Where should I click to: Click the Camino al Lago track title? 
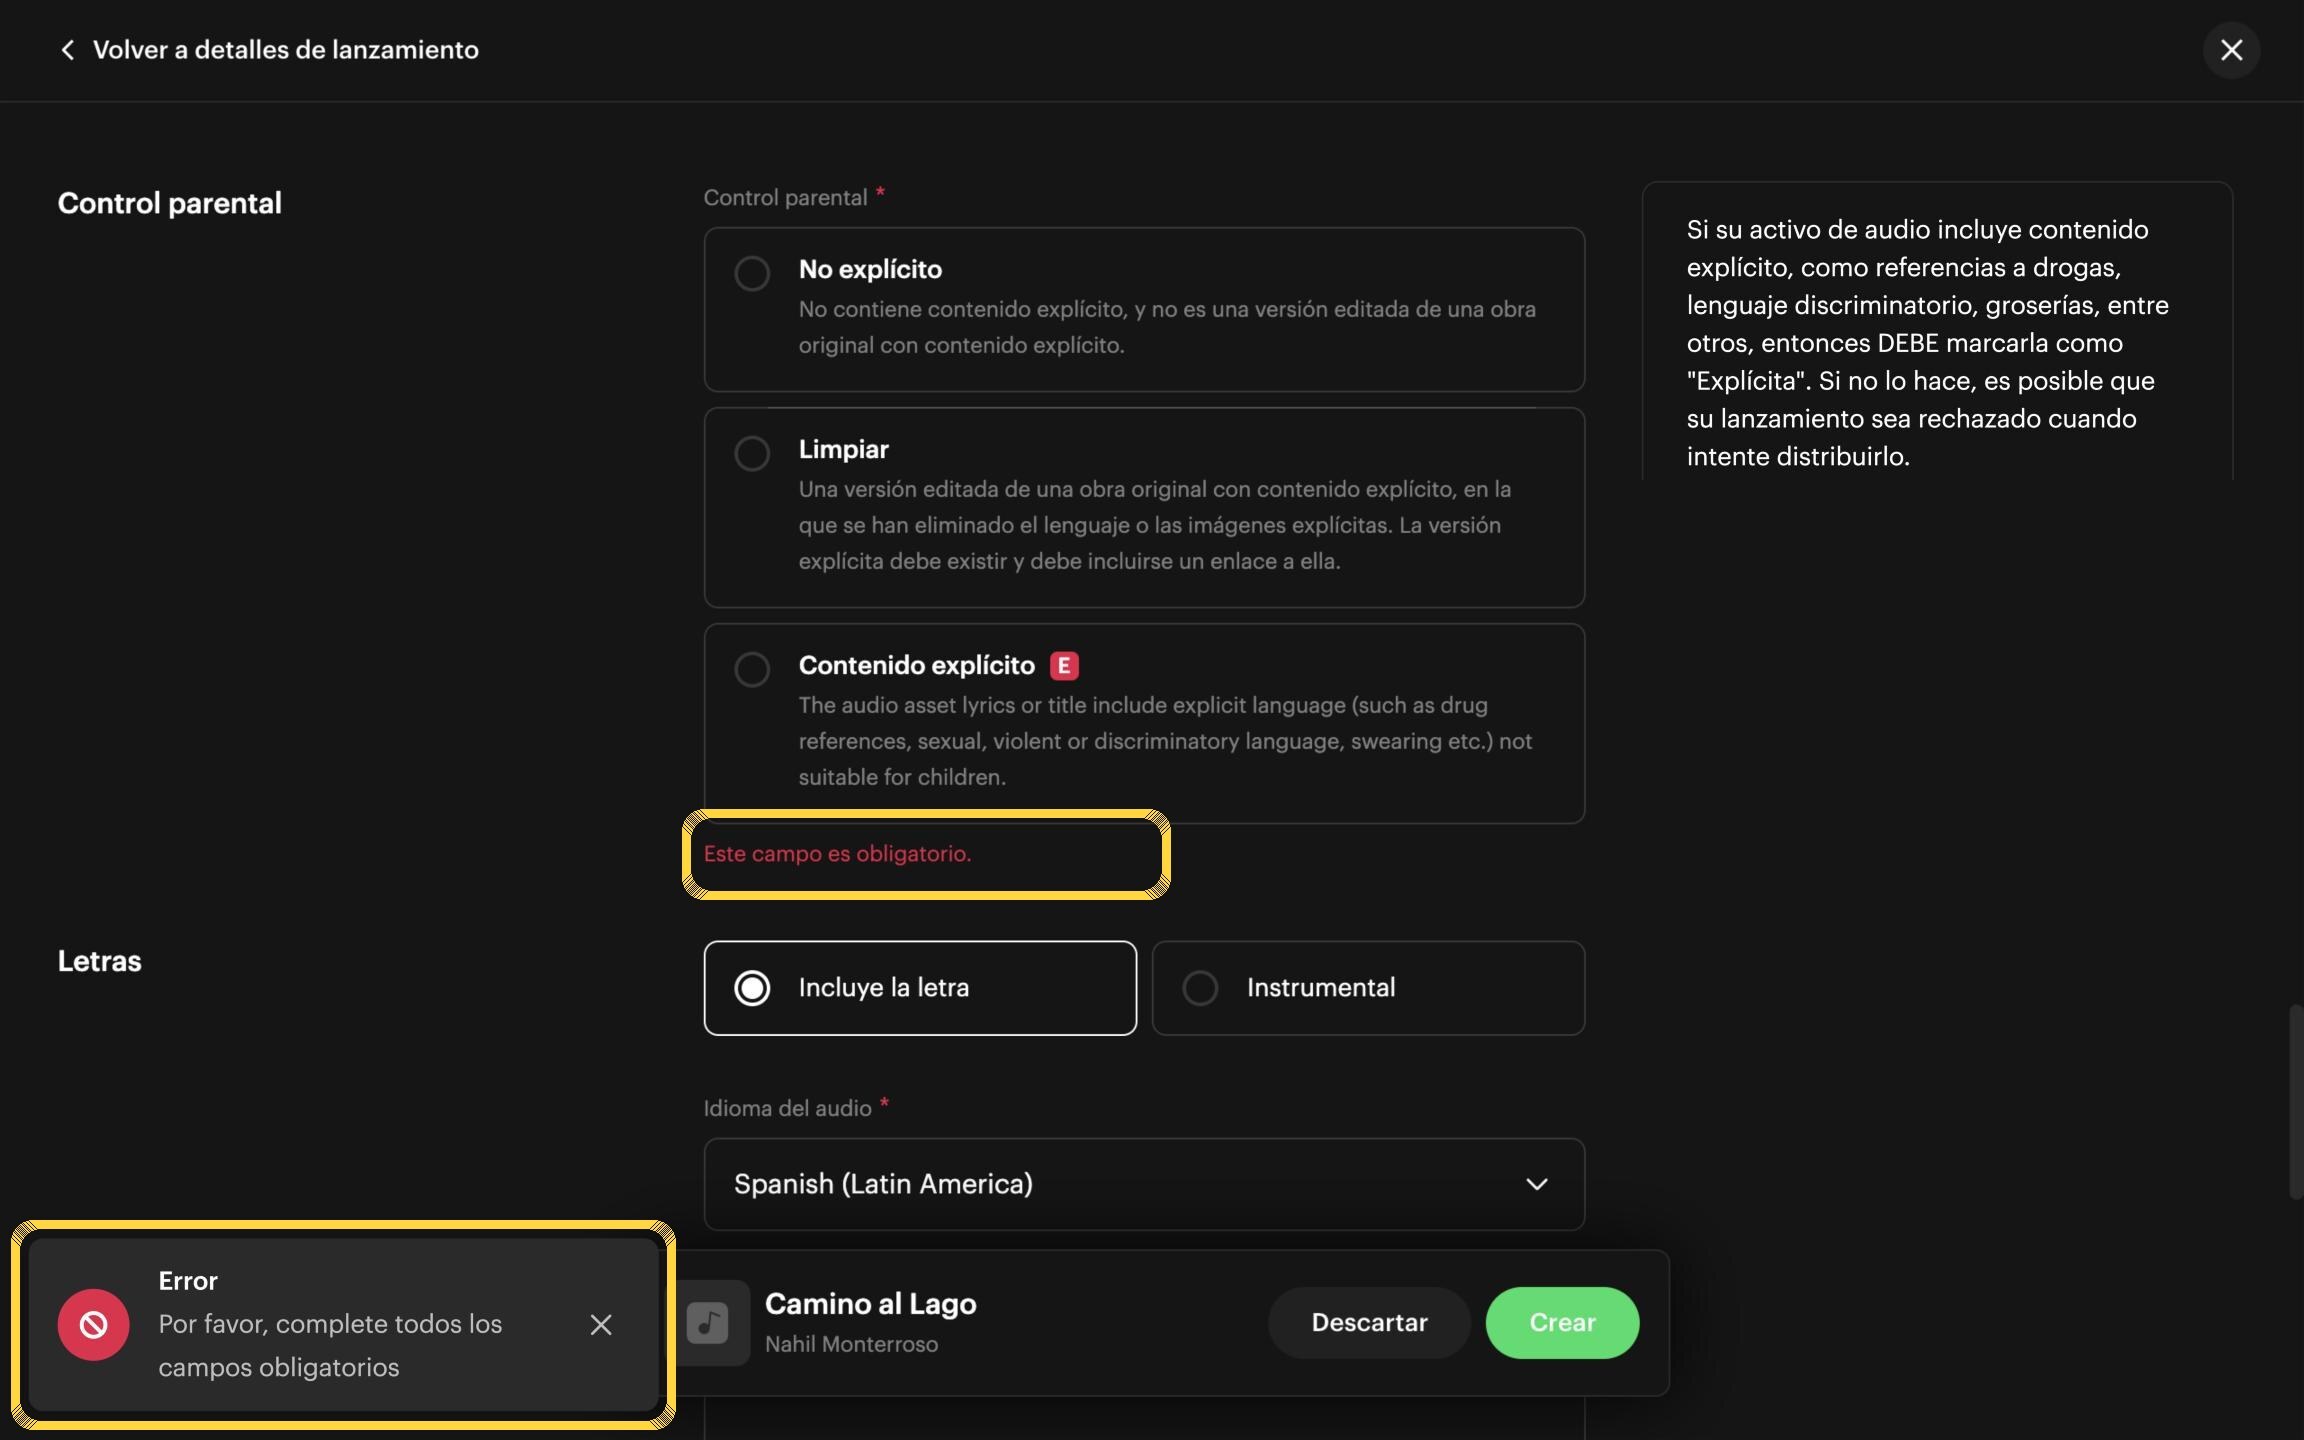[x=870, y=1304]
